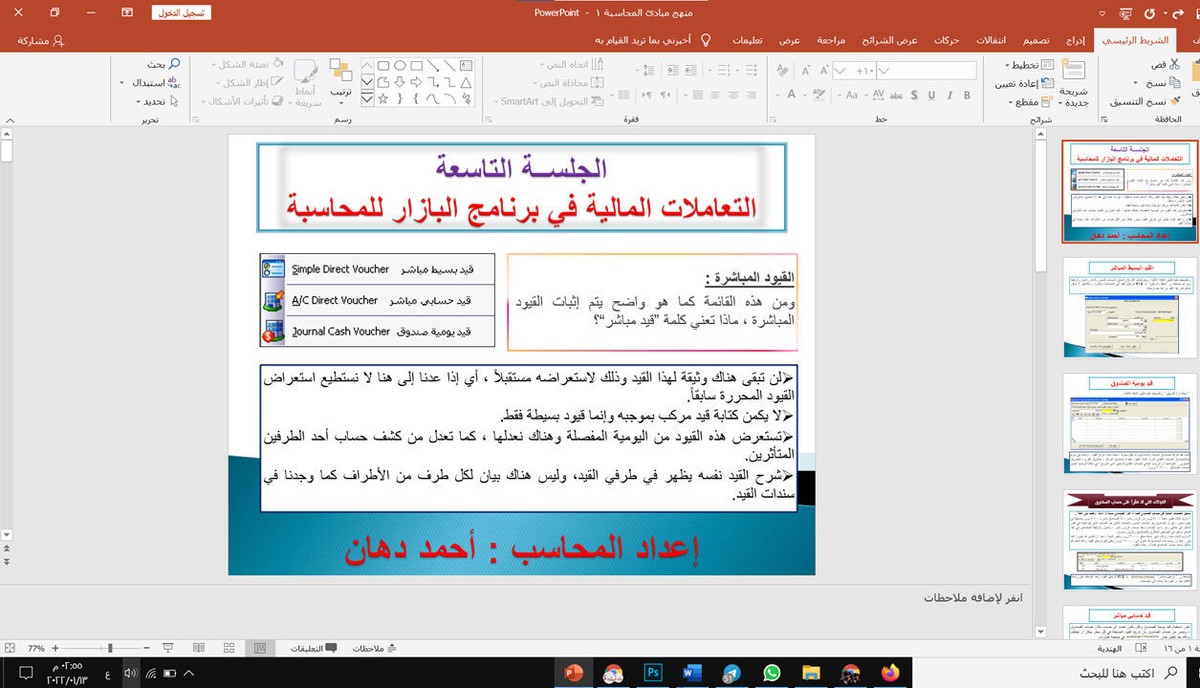Open the Replace (استبدال) dropdown arrow
1200x688 pixels.
click(123, 83)
